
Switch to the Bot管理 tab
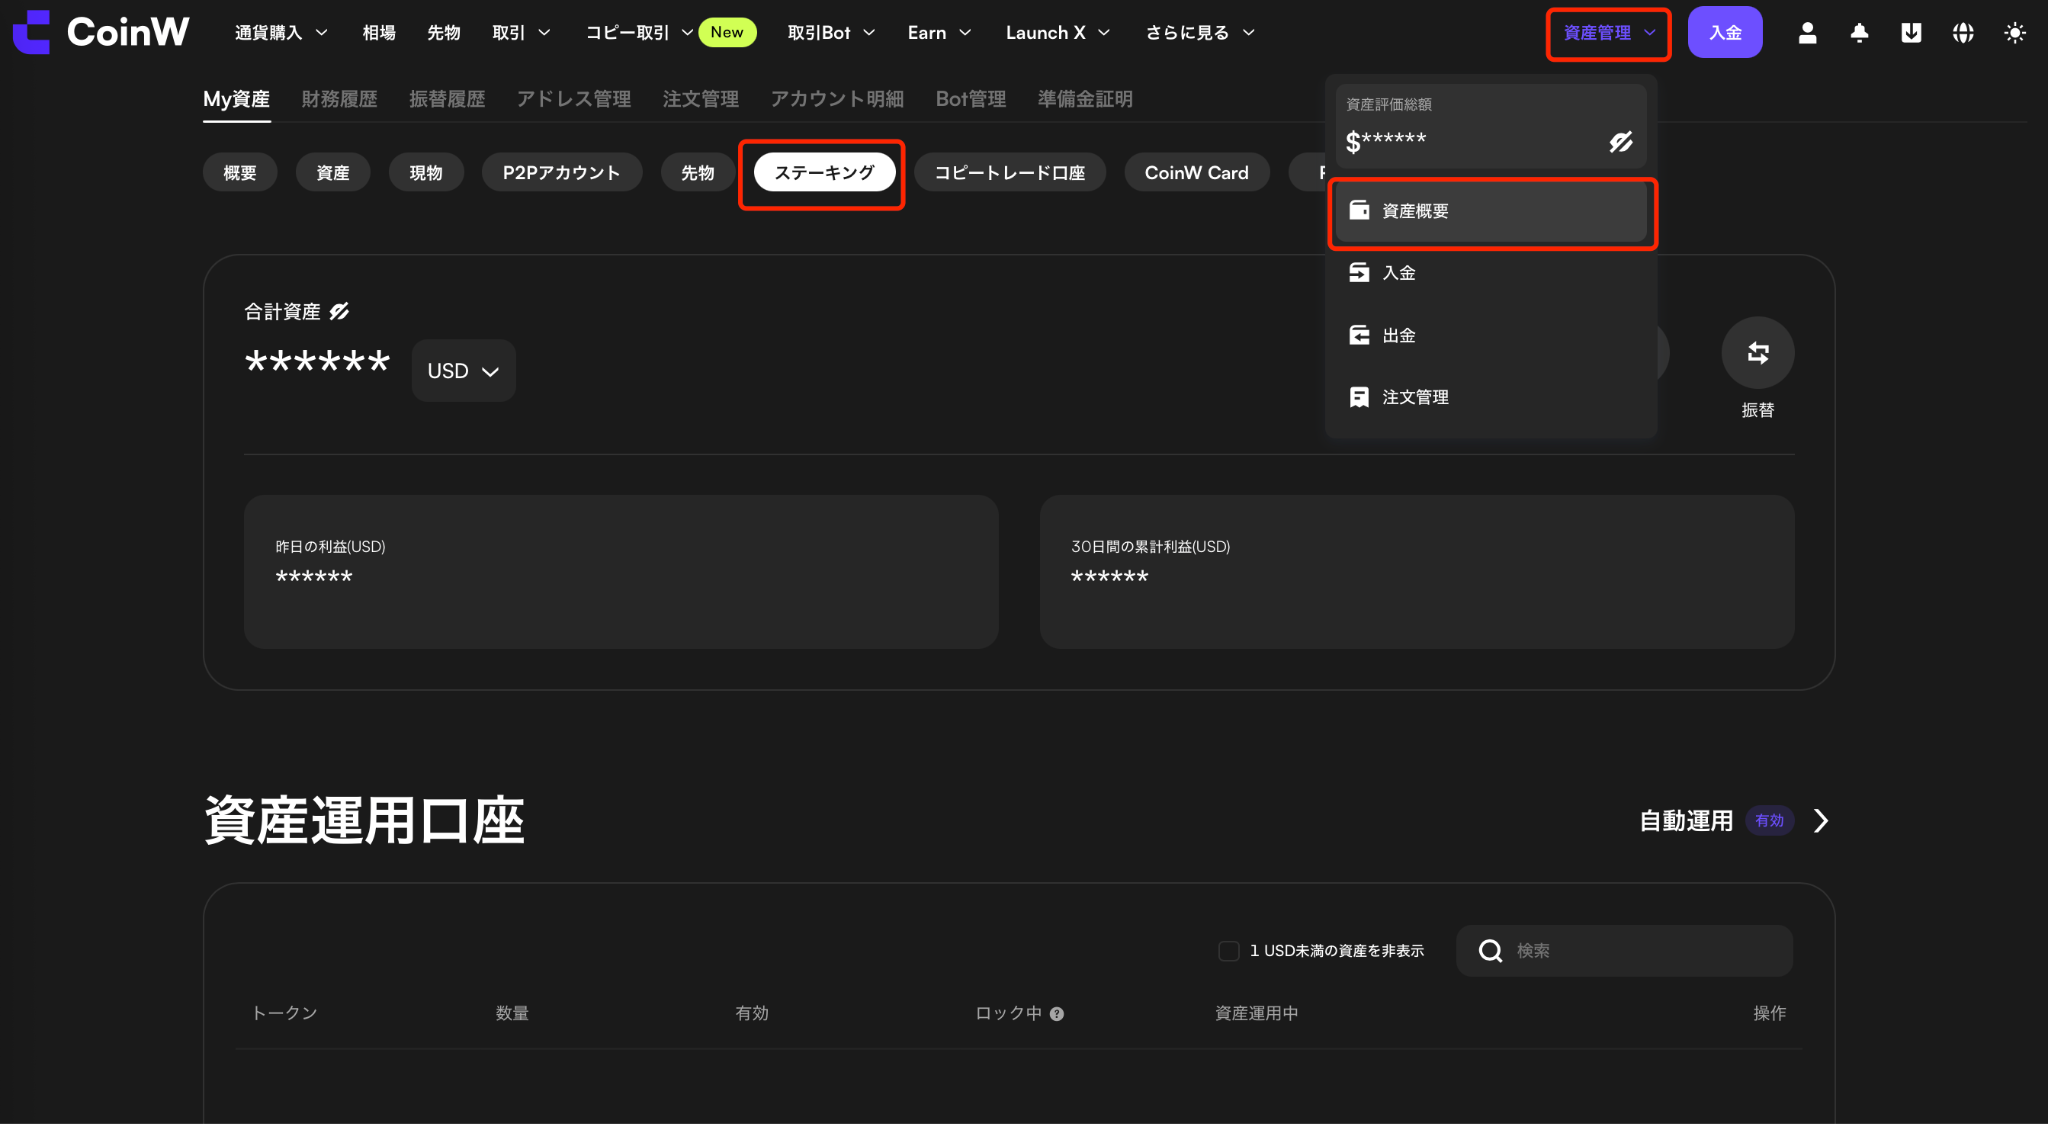[x=971, y=99]
